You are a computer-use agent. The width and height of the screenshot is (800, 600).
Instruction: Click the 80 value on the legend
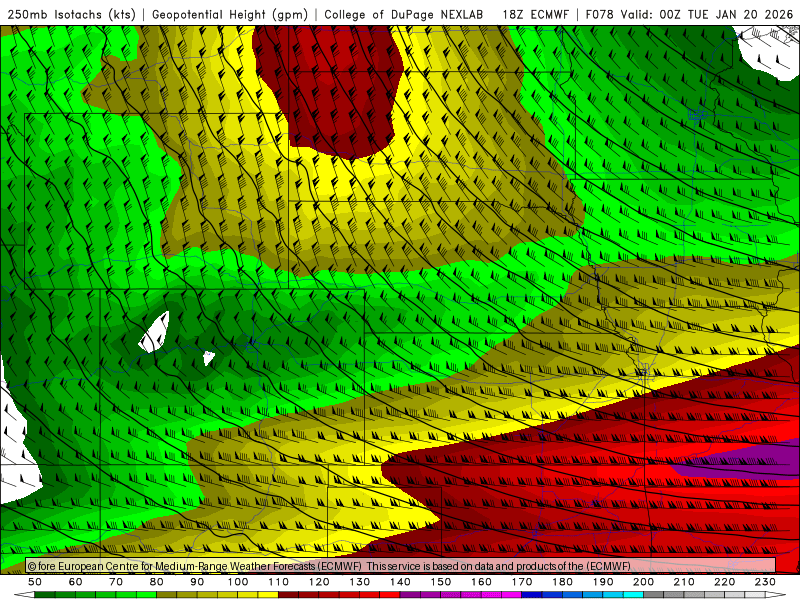(x=157, y=582)
